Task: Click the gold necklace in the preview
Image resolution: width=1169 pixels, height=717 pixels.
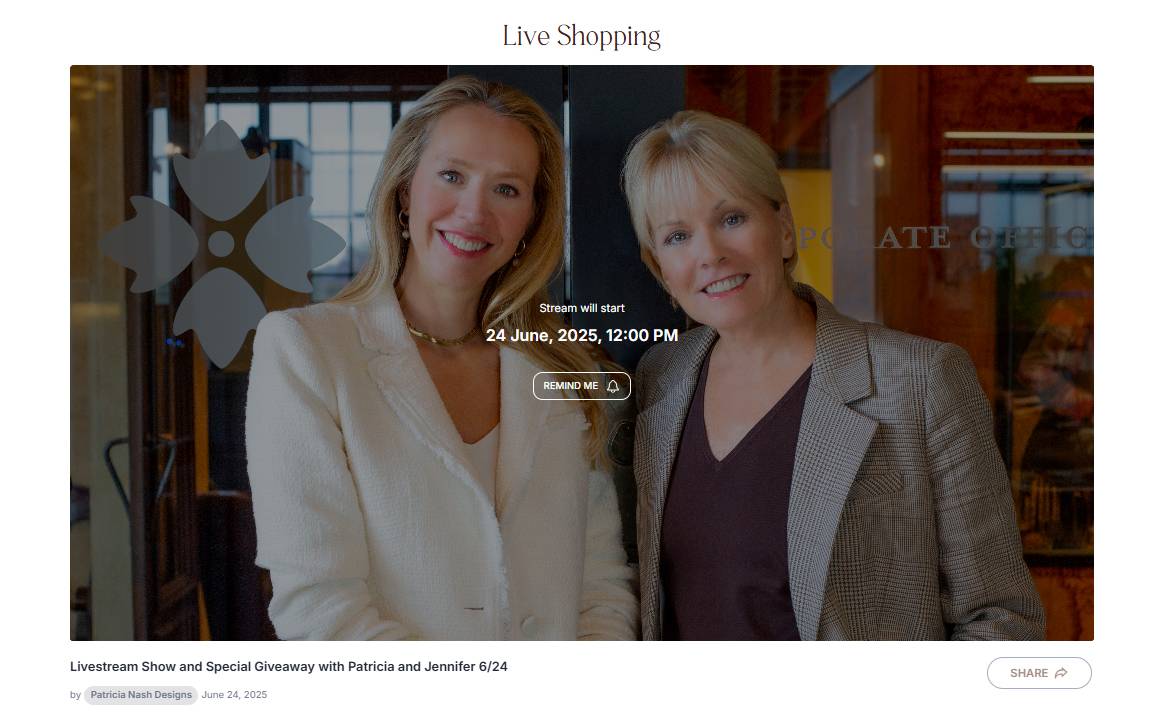Action: tap(440, 335)
